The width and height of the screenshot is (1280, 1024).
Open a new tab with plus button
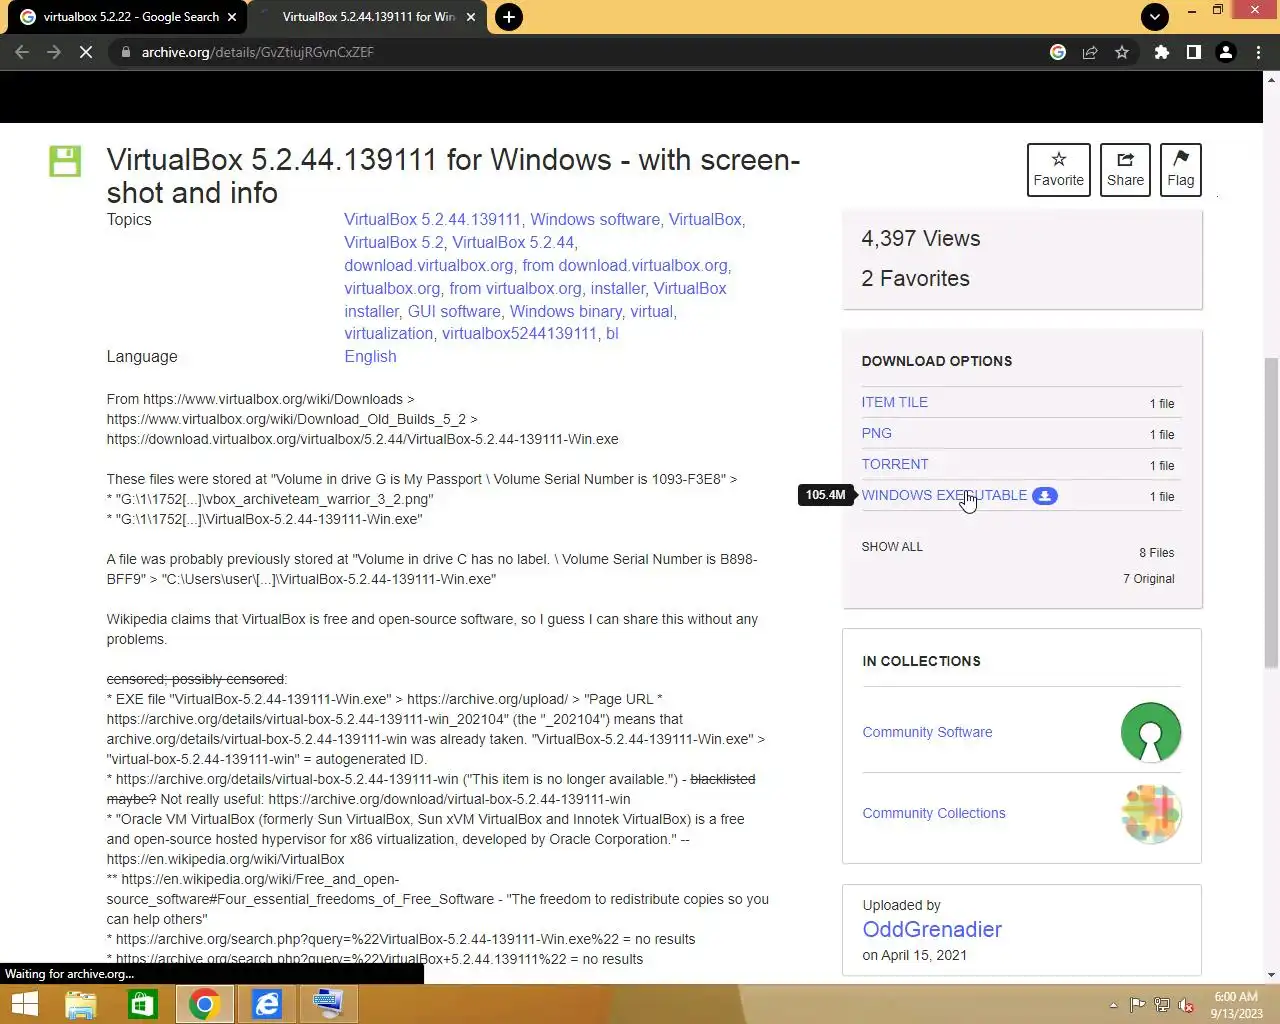[509, 17]
